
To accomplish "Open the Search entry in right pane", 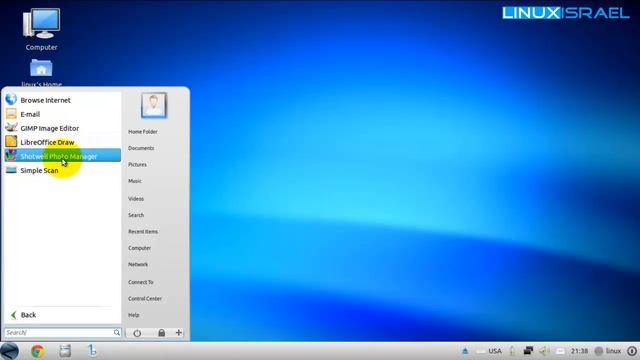I will pos(136,215).
